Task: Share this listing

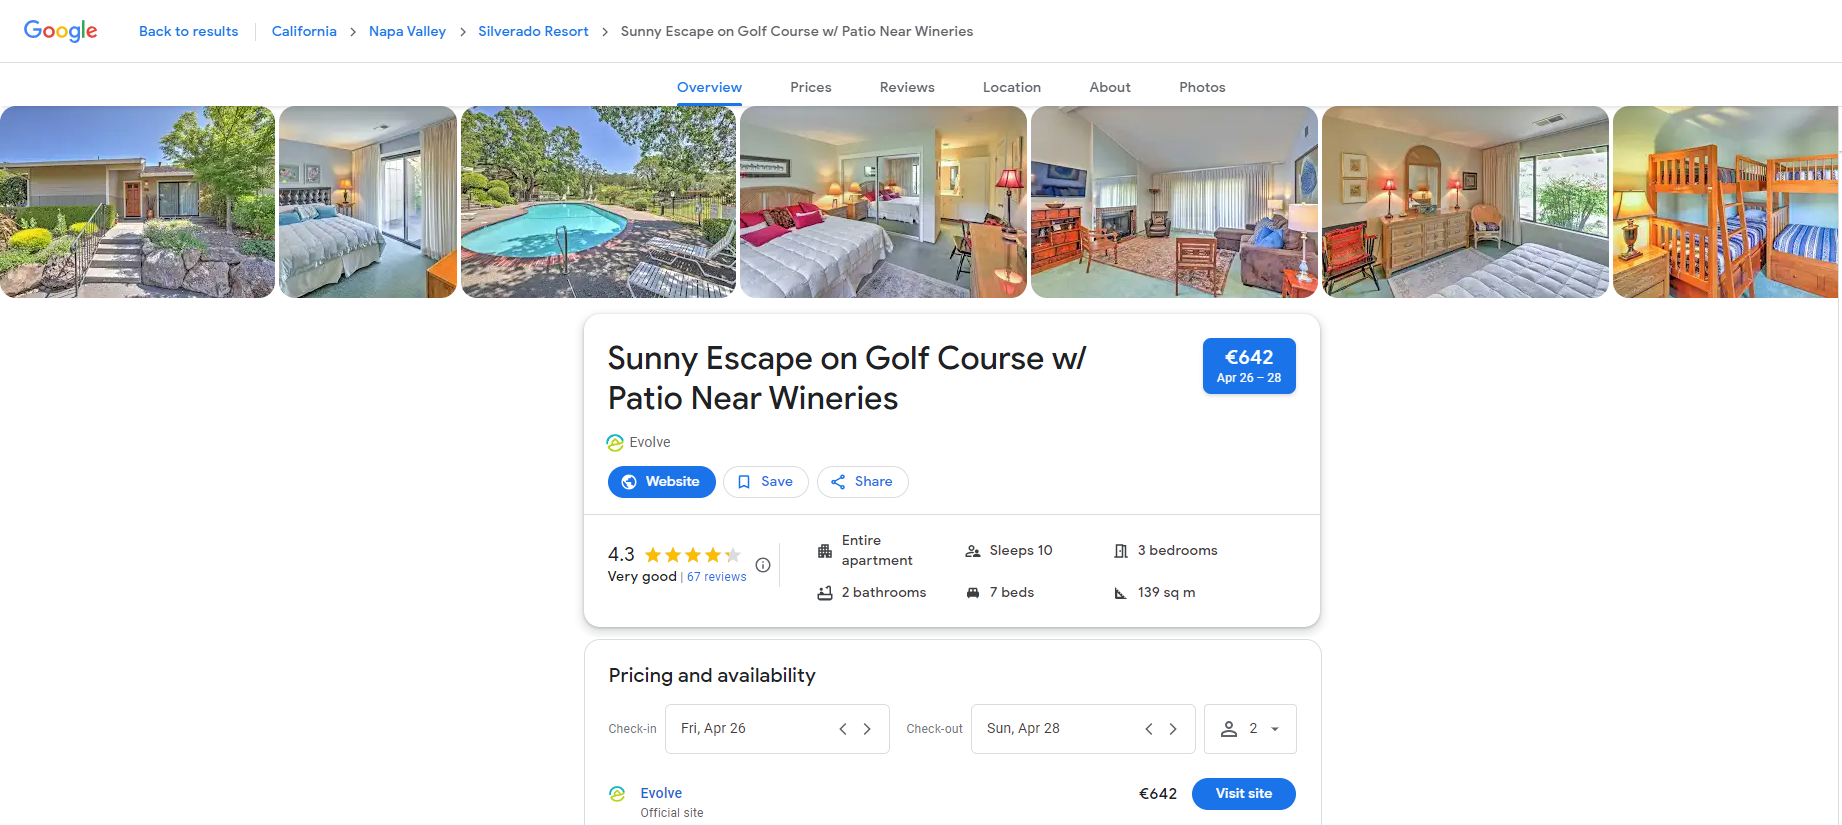Action: [x=863, y=482]
